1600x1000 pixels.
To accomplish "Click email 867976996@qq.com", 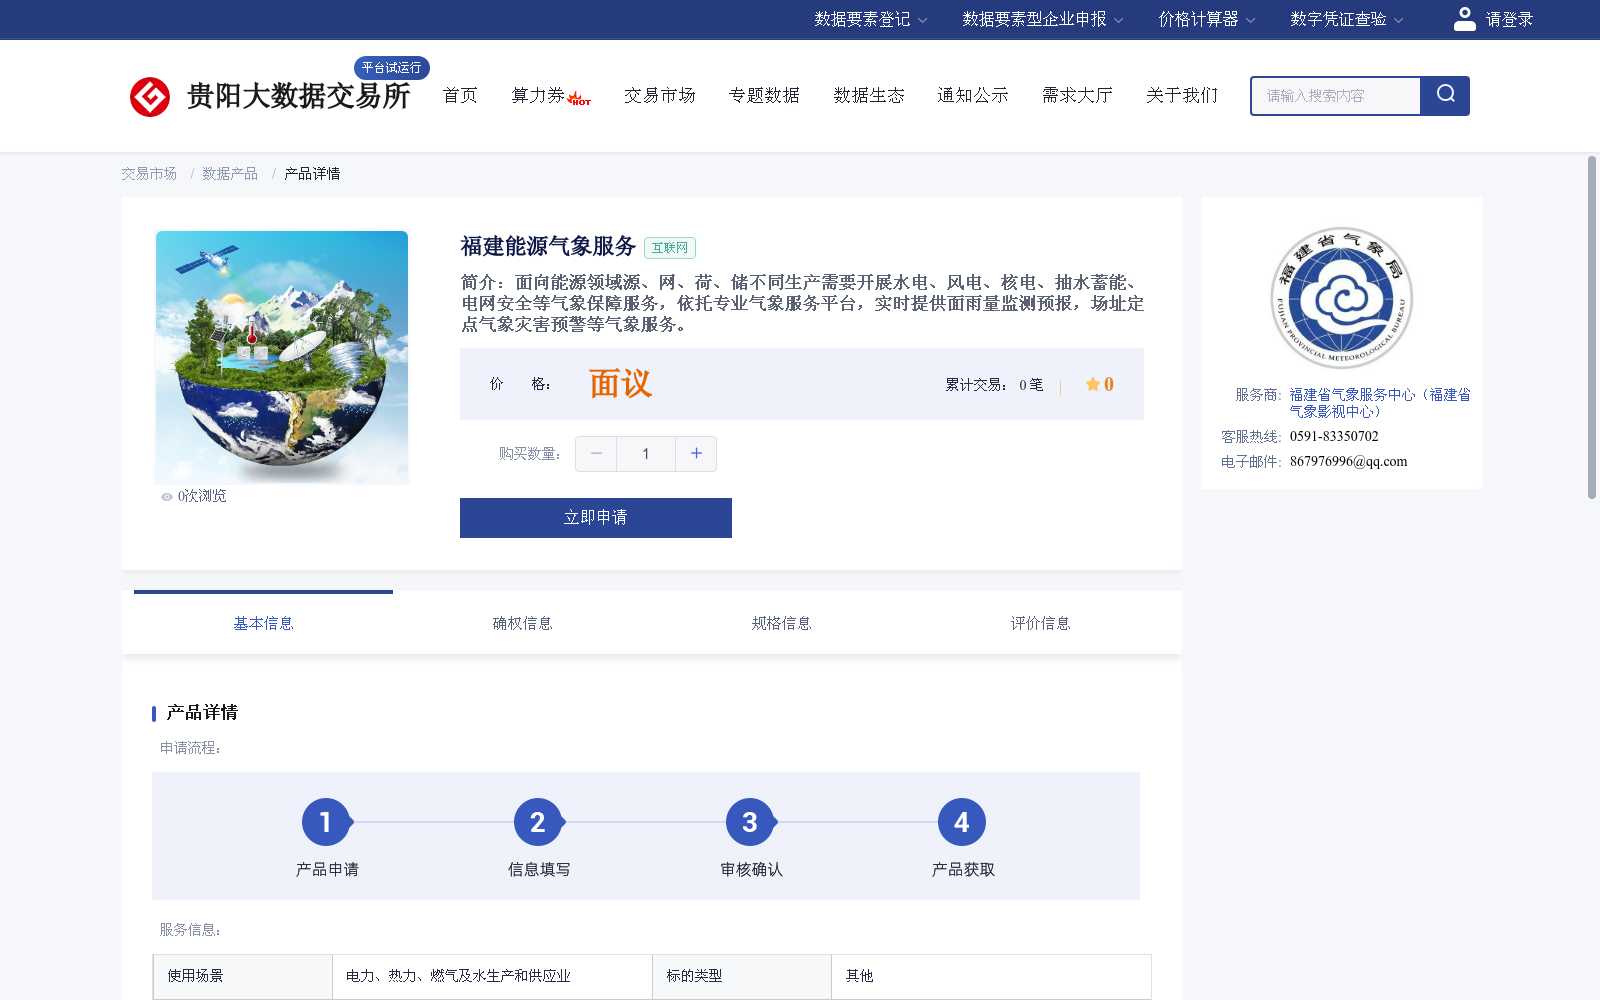I will click(x=1348, y=462).
